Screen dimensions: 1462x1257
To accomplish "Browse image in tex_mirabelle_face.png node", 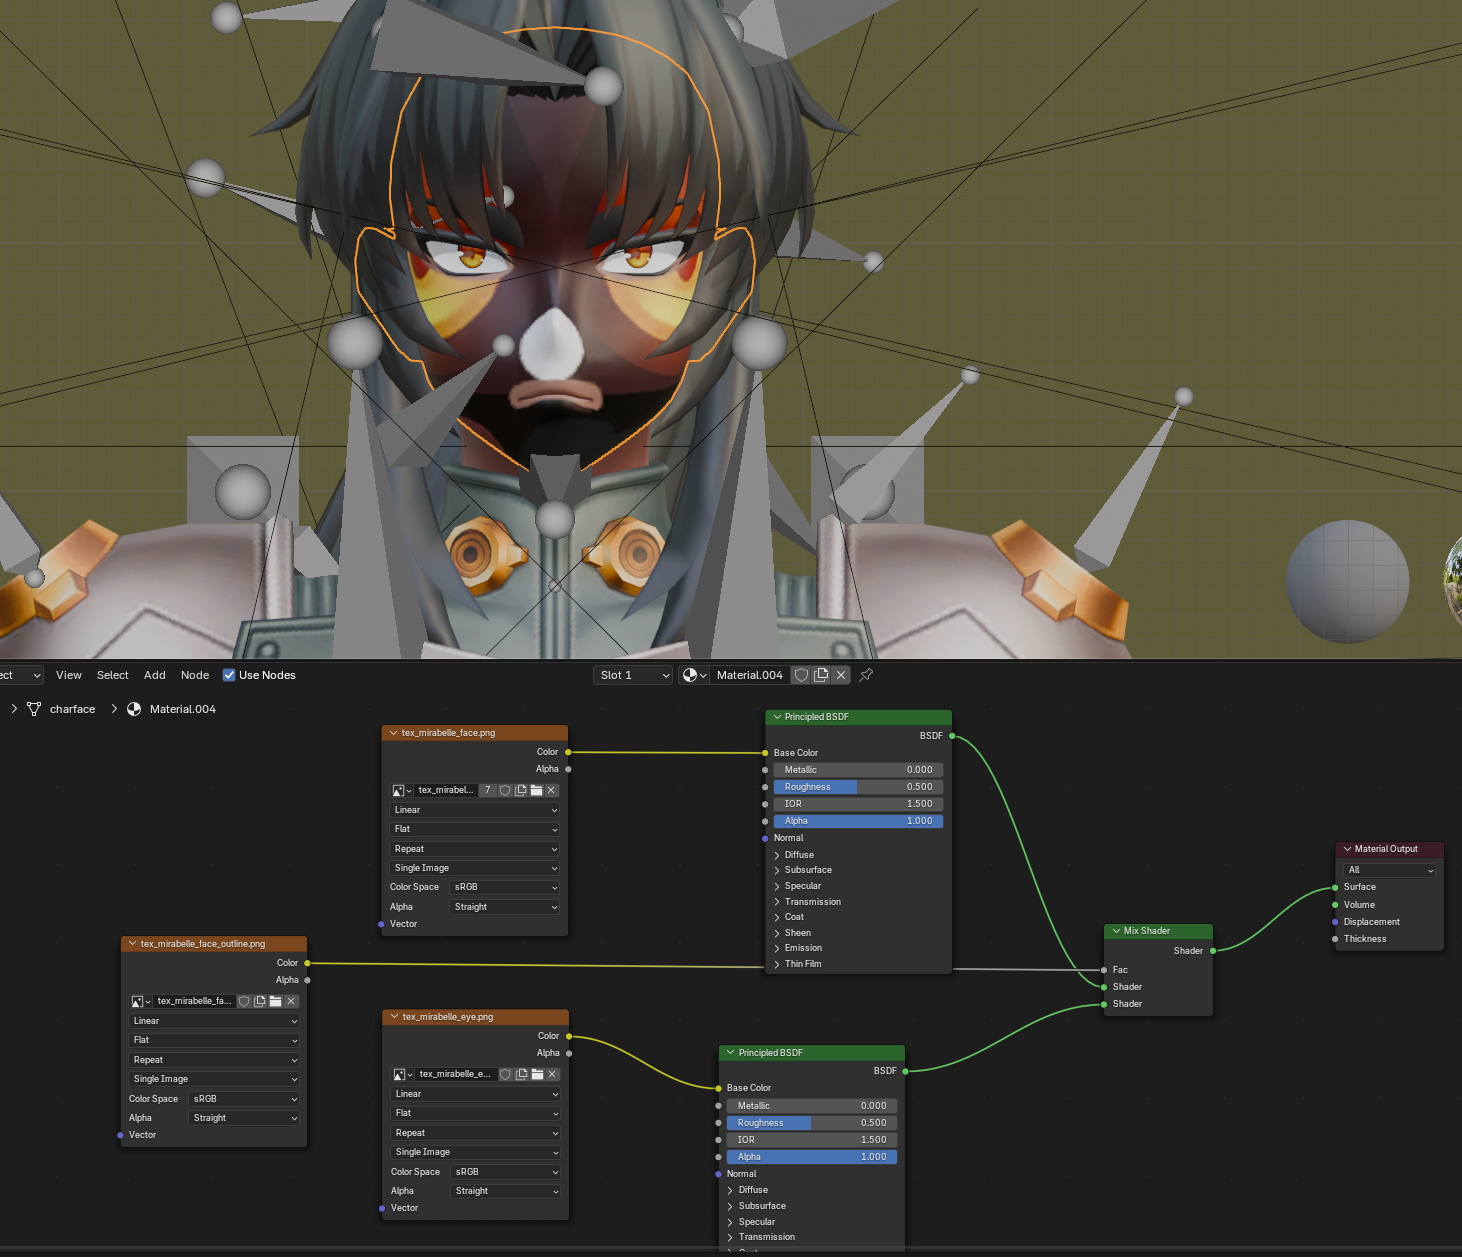I will [402, 790].
